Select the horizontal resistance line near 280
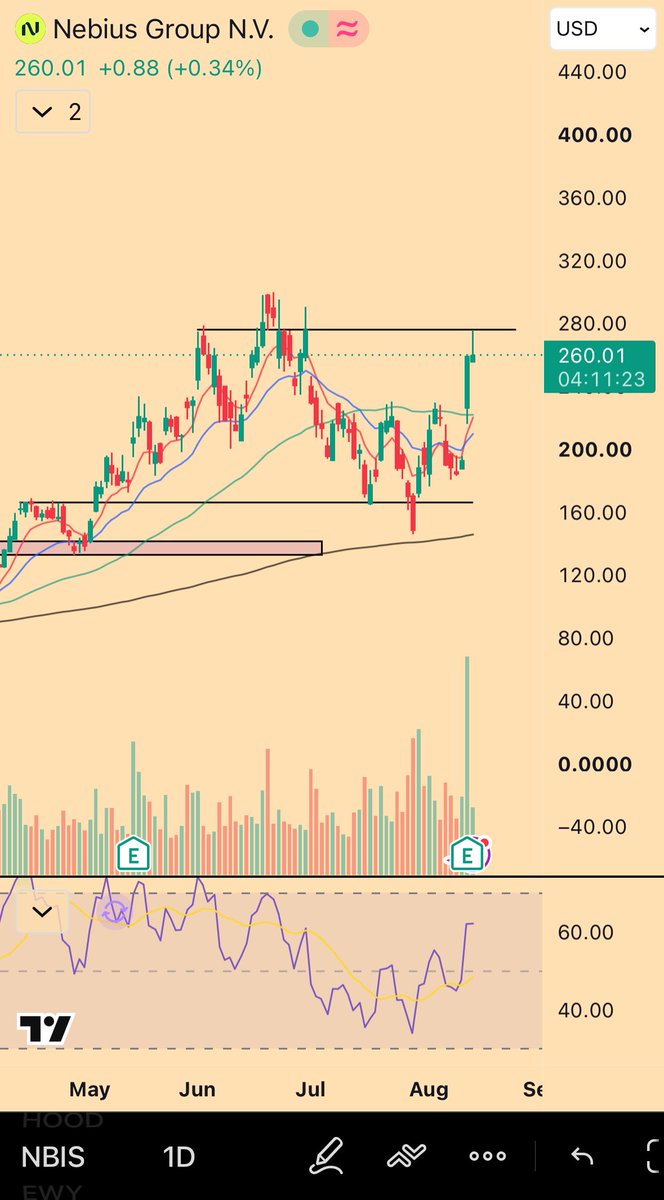The image size is (664, 1200). (357, 329)
